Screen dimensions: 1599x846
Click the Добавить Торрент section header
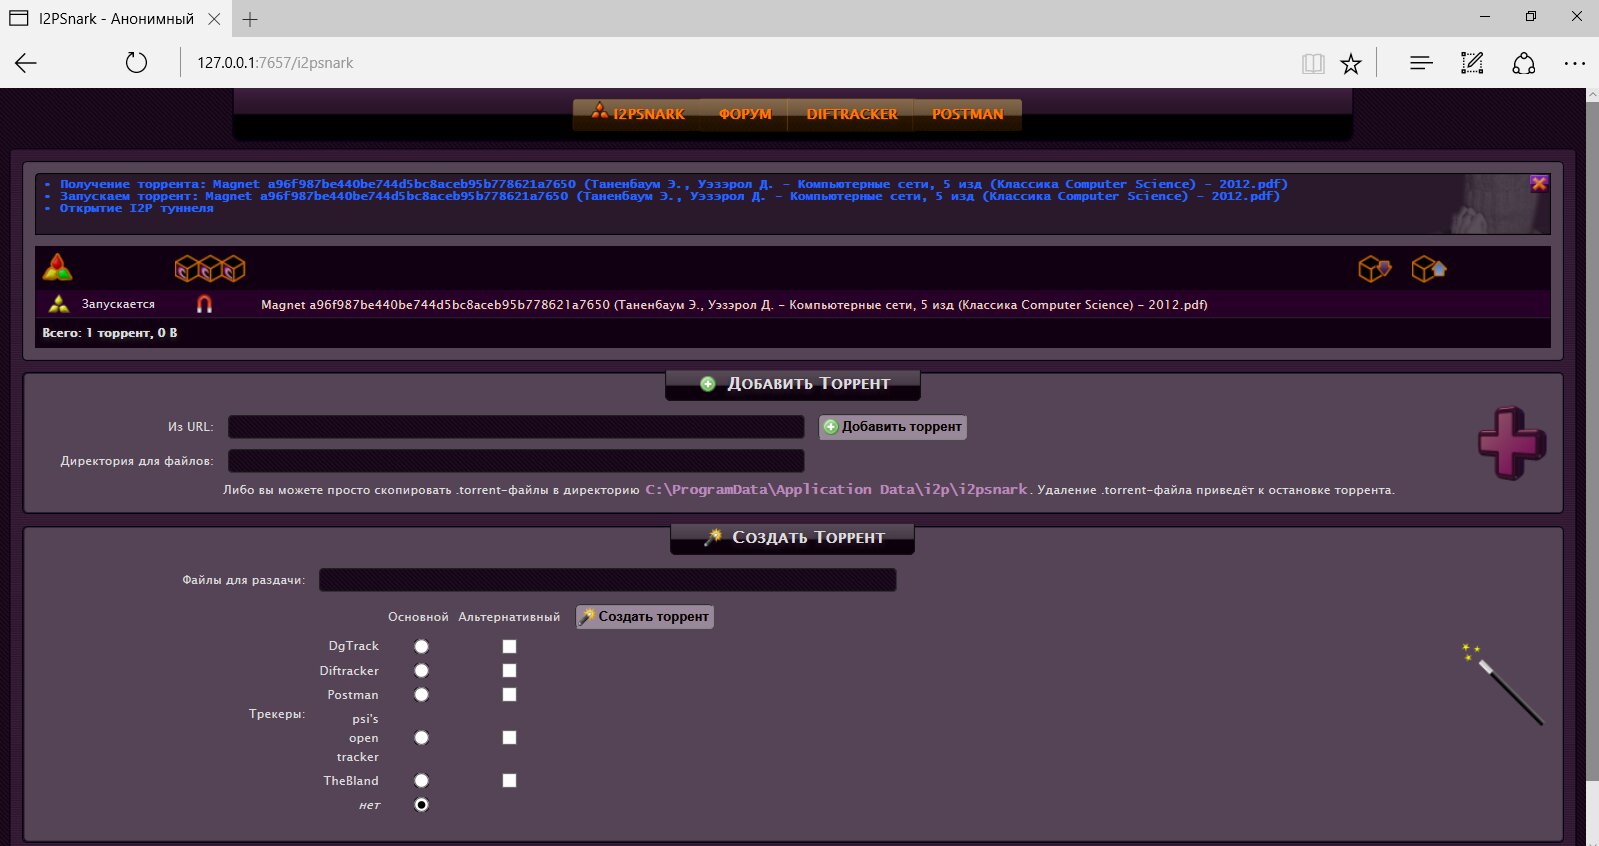(793, 384)
